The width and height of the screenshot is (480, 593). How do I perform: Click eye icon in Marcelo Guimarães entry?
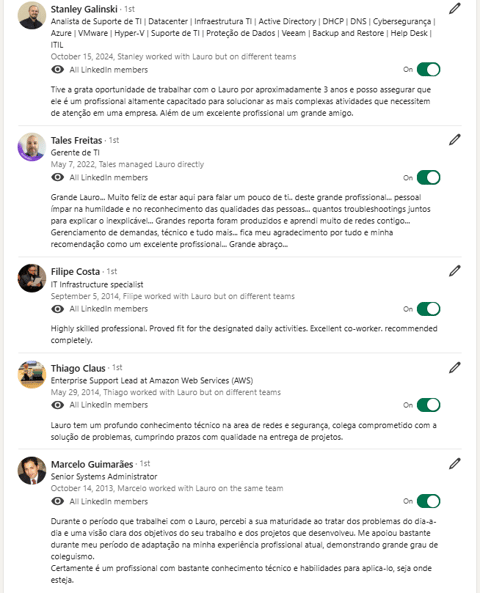(57, 501)
